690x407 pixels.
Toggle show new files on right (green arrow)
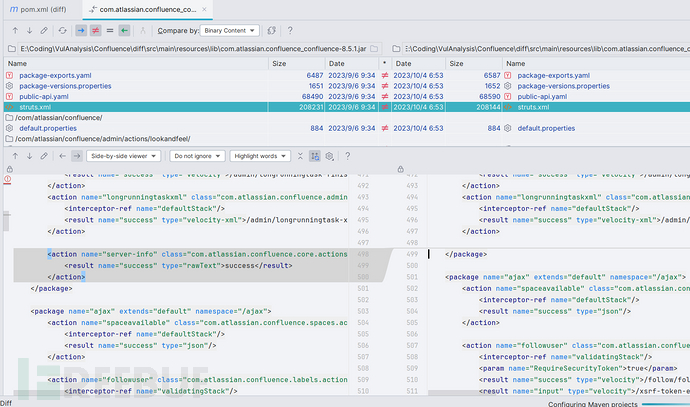pos(124,30)
